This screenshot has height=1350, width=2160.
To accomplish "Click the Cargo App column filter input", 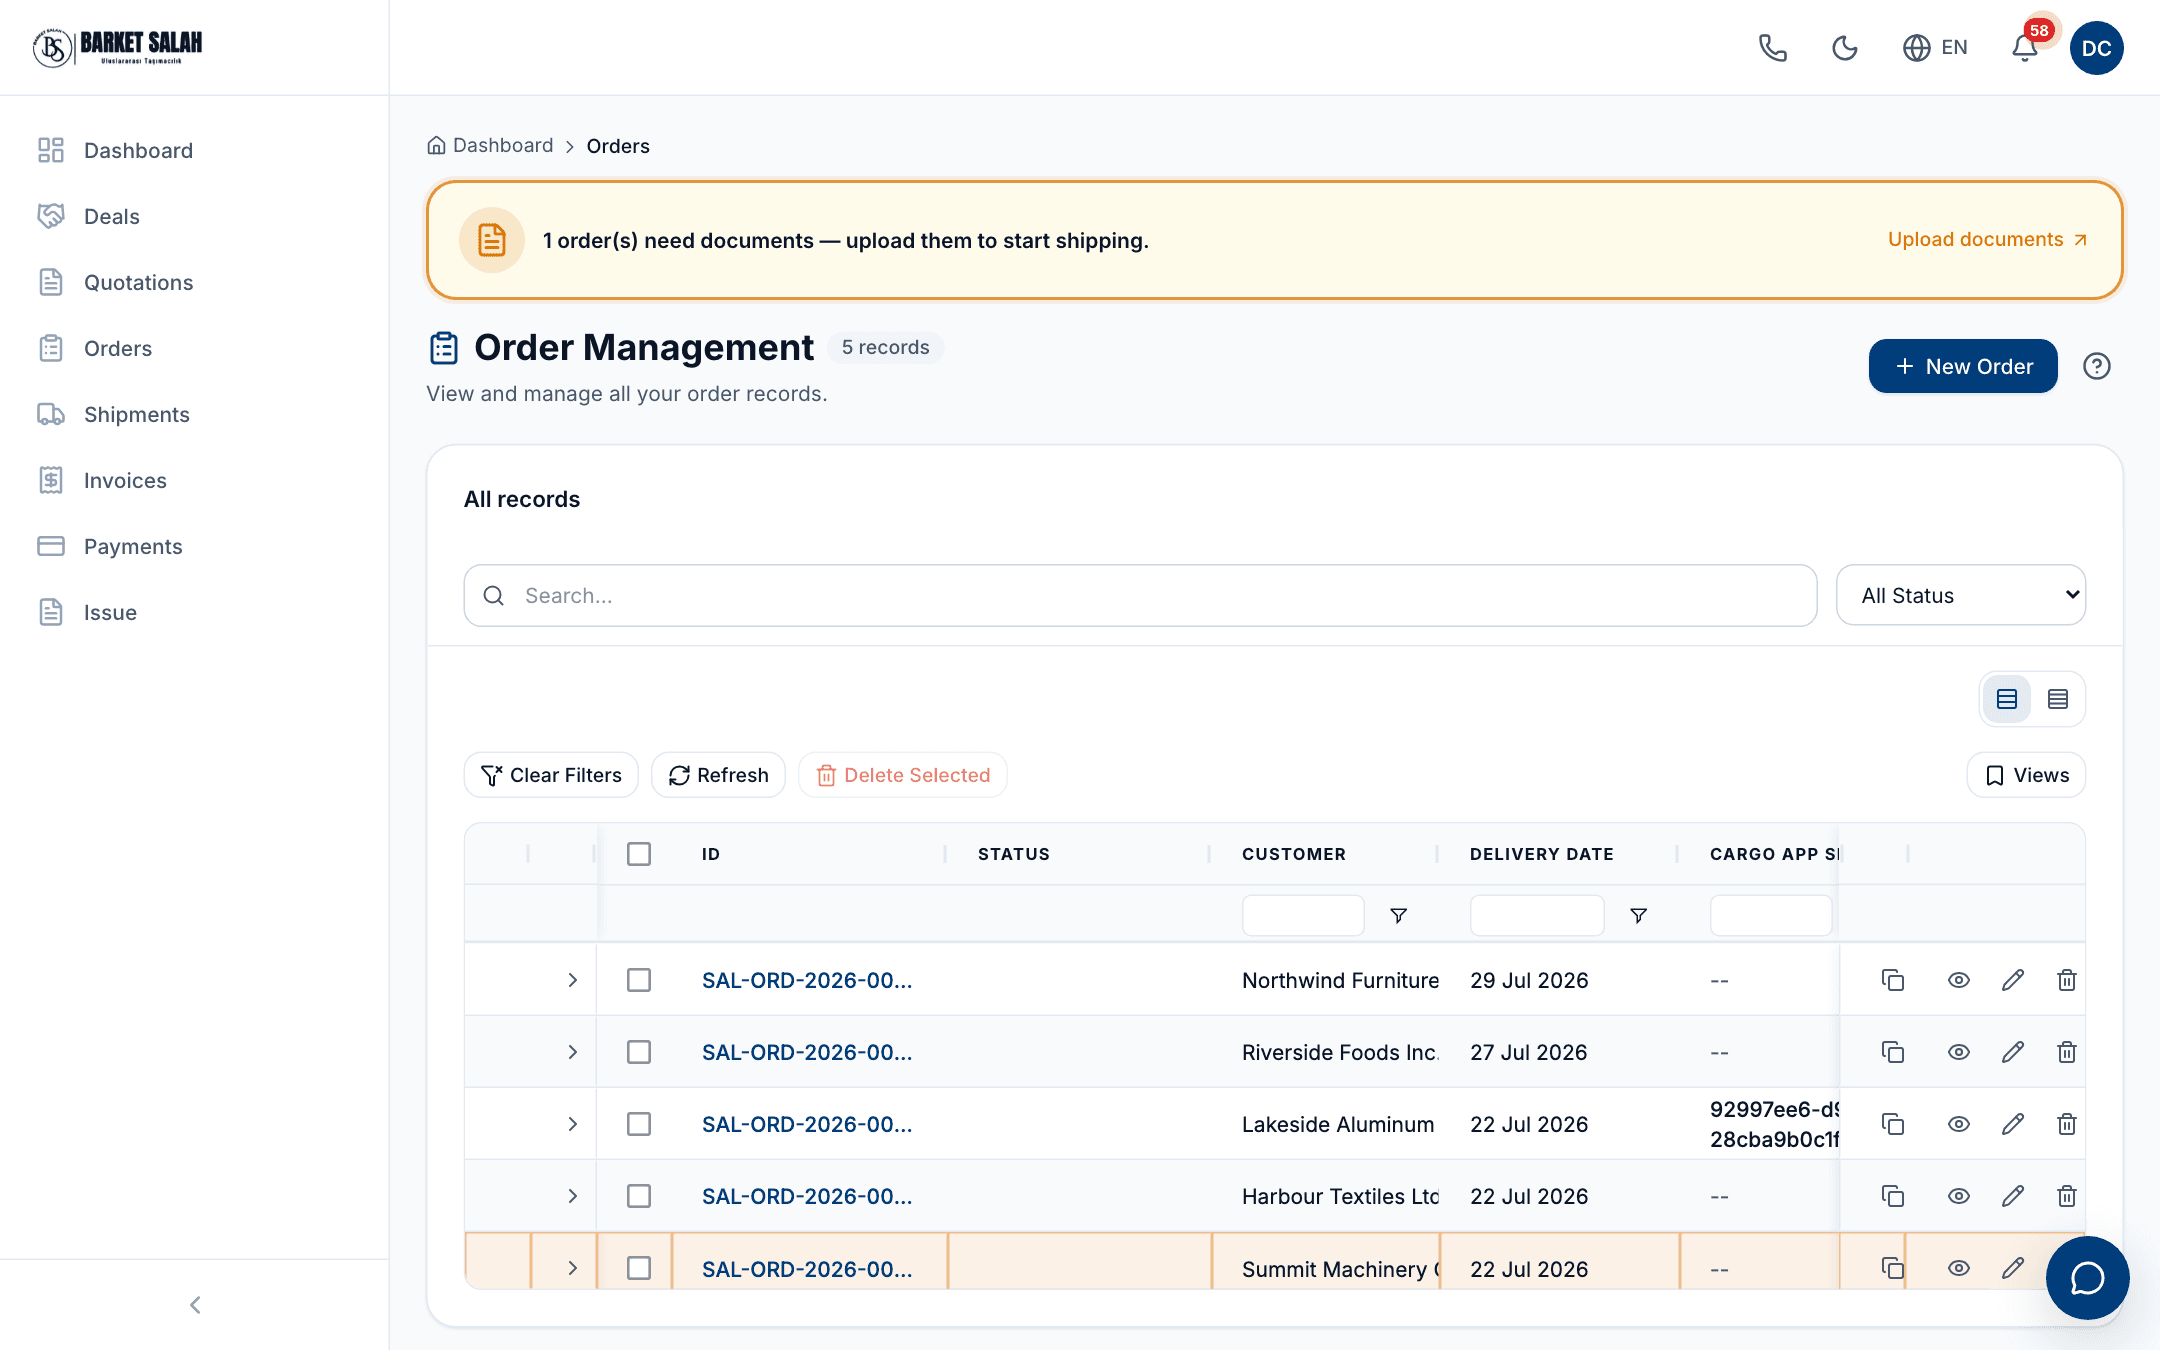I will 1771,915.
